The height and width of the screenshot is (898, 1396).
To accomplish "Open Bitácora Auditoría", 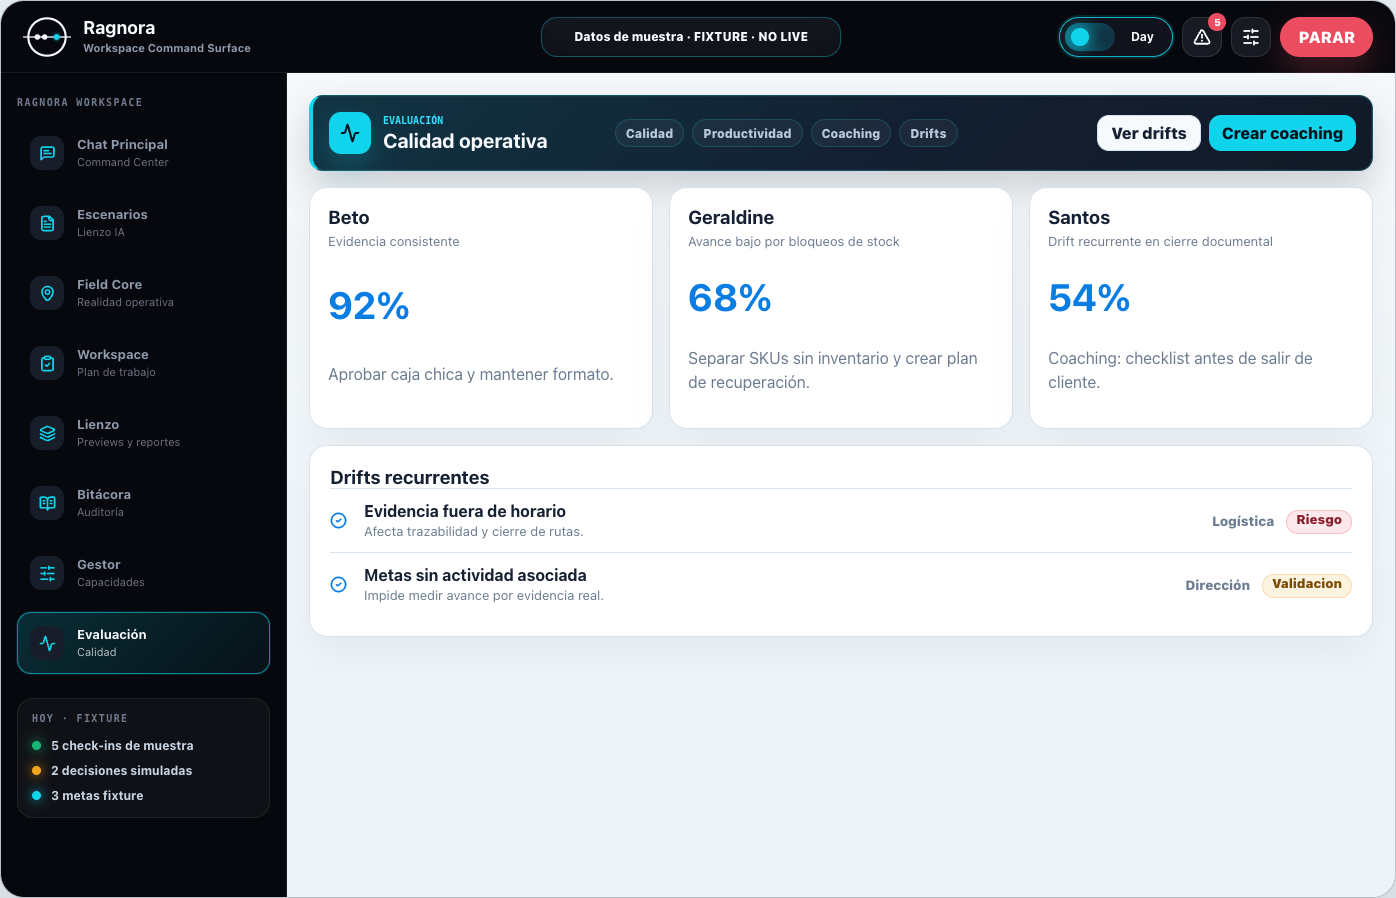I will pyautogui.click(x=143, y=503).
